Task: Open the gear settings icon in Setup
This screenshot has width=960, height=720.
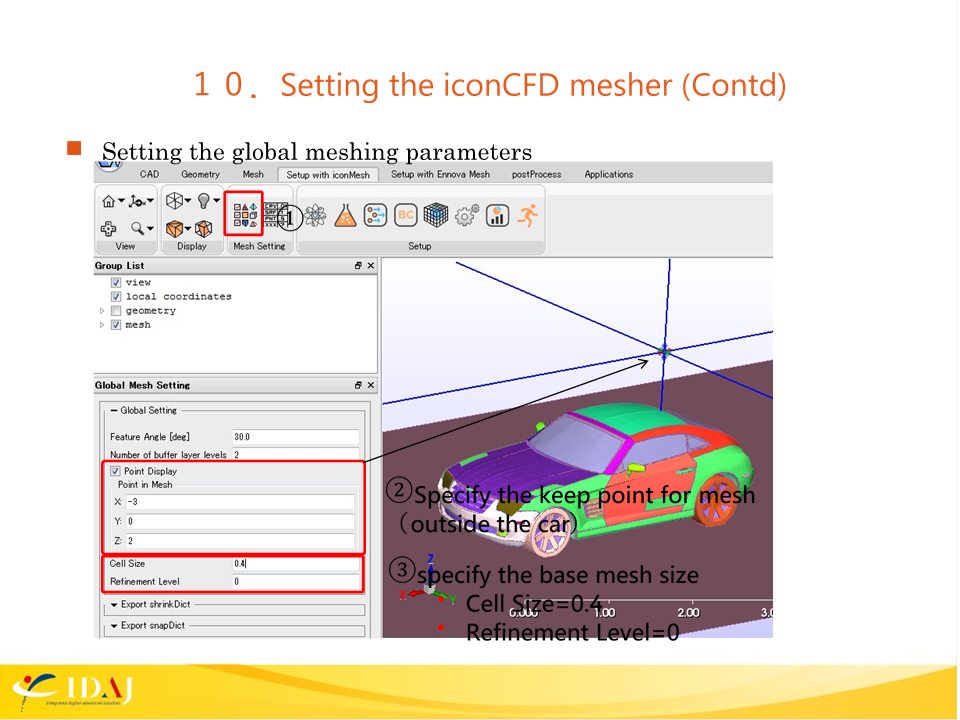Action: point(467,215)
